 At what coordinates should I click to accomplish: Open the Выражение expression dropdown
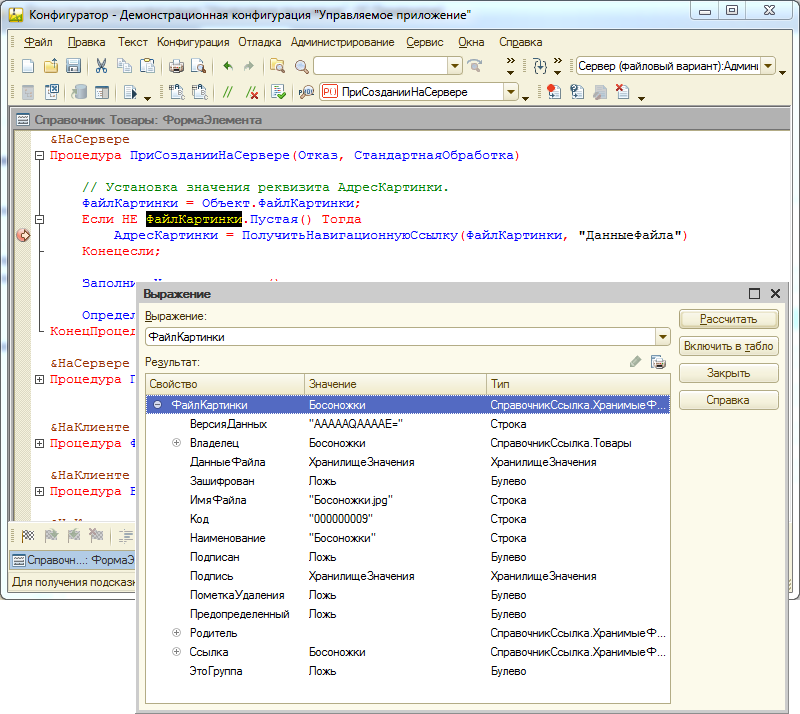coord(661,338)
